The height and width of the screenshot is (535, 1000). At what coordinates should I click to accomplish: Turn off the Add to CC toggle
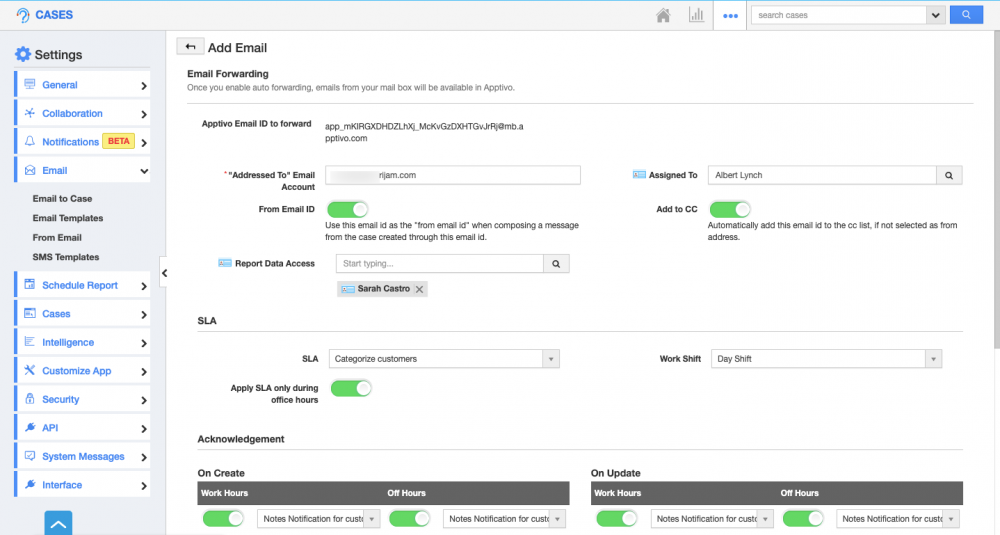[x=730, y=209]
